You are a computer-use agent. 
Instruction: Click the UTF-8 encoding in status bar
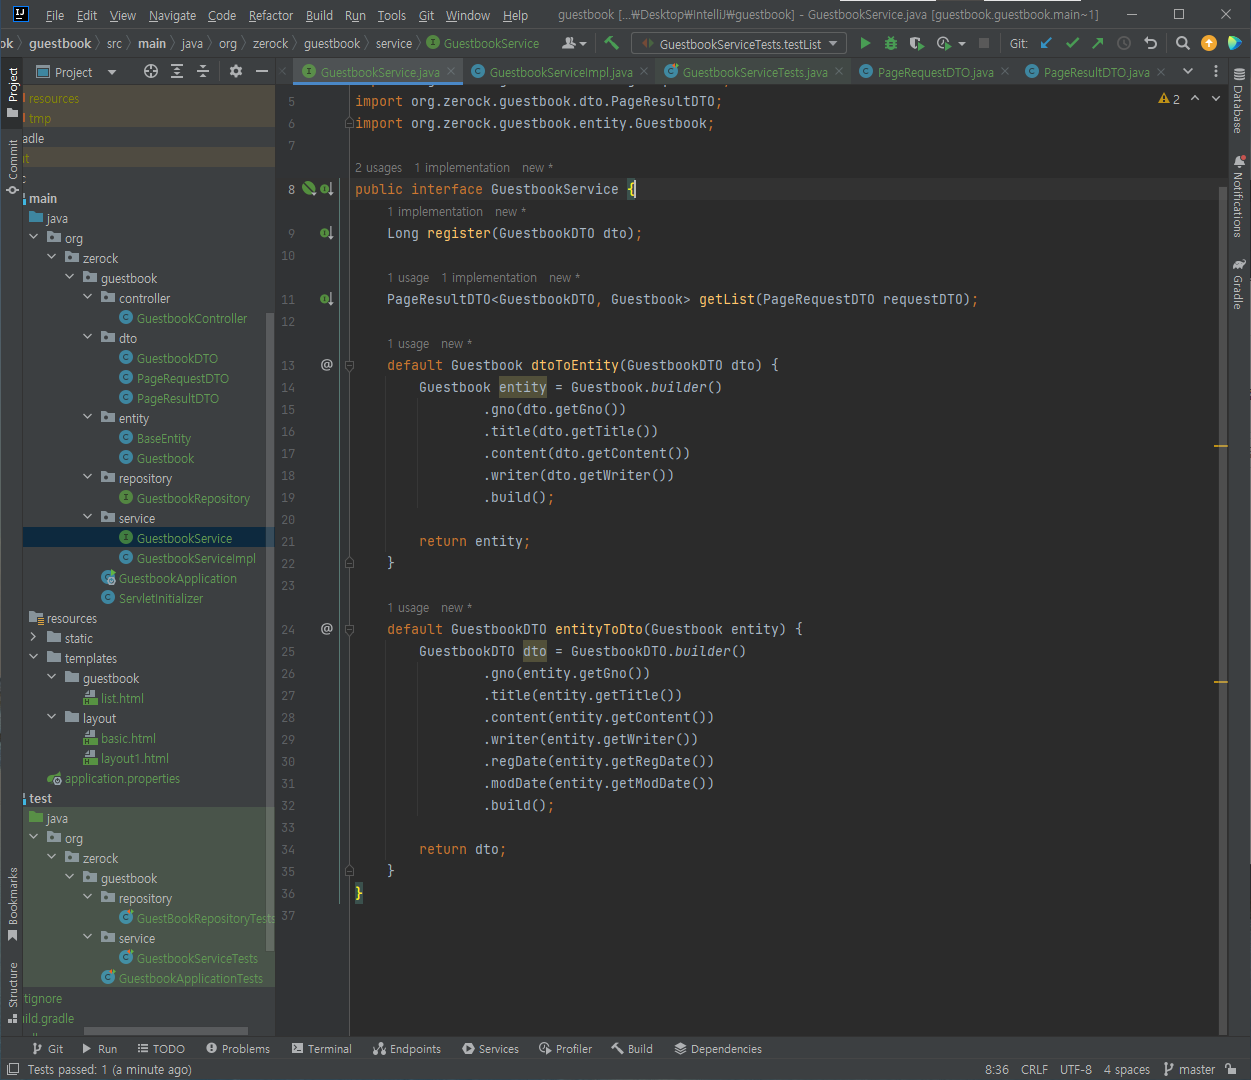coord(1076,1069)
